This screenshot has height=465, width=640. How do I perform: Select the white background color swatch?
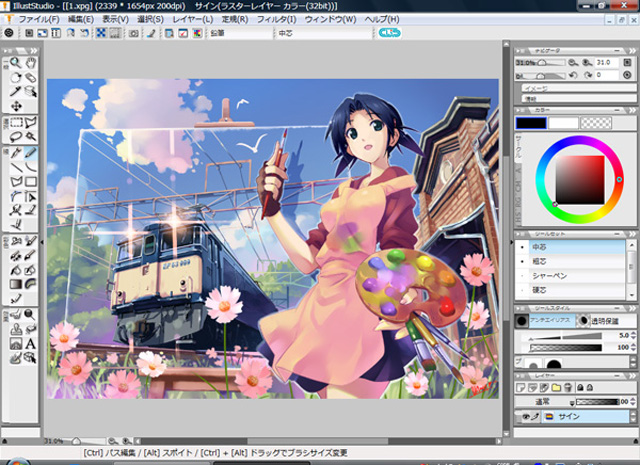(563, 123)
